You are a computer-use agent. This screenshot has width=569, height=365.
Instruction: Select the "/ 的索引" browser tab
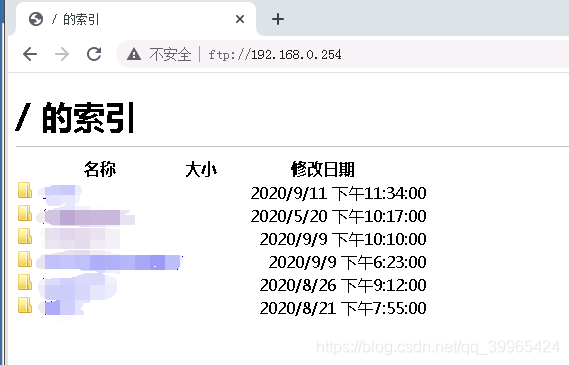click(x=135, y=19)
